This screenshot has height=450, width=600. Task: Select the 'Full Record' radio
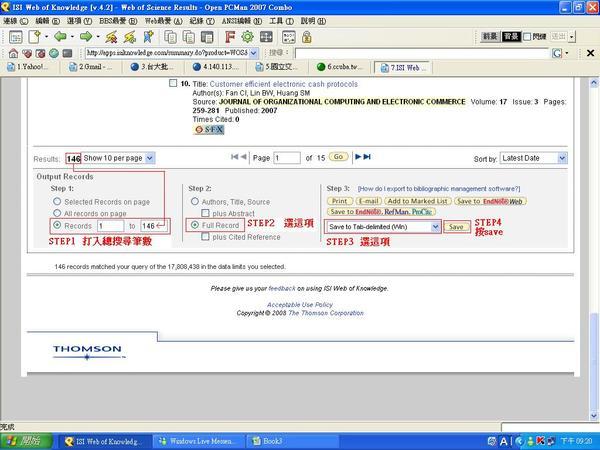click(x=195, y=225)
